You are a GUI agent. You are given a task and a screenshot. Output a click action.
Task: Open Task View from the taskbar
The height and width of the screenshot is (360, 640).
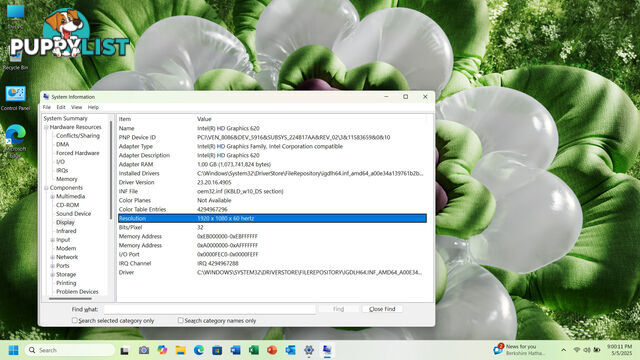(x=124, y=350)
